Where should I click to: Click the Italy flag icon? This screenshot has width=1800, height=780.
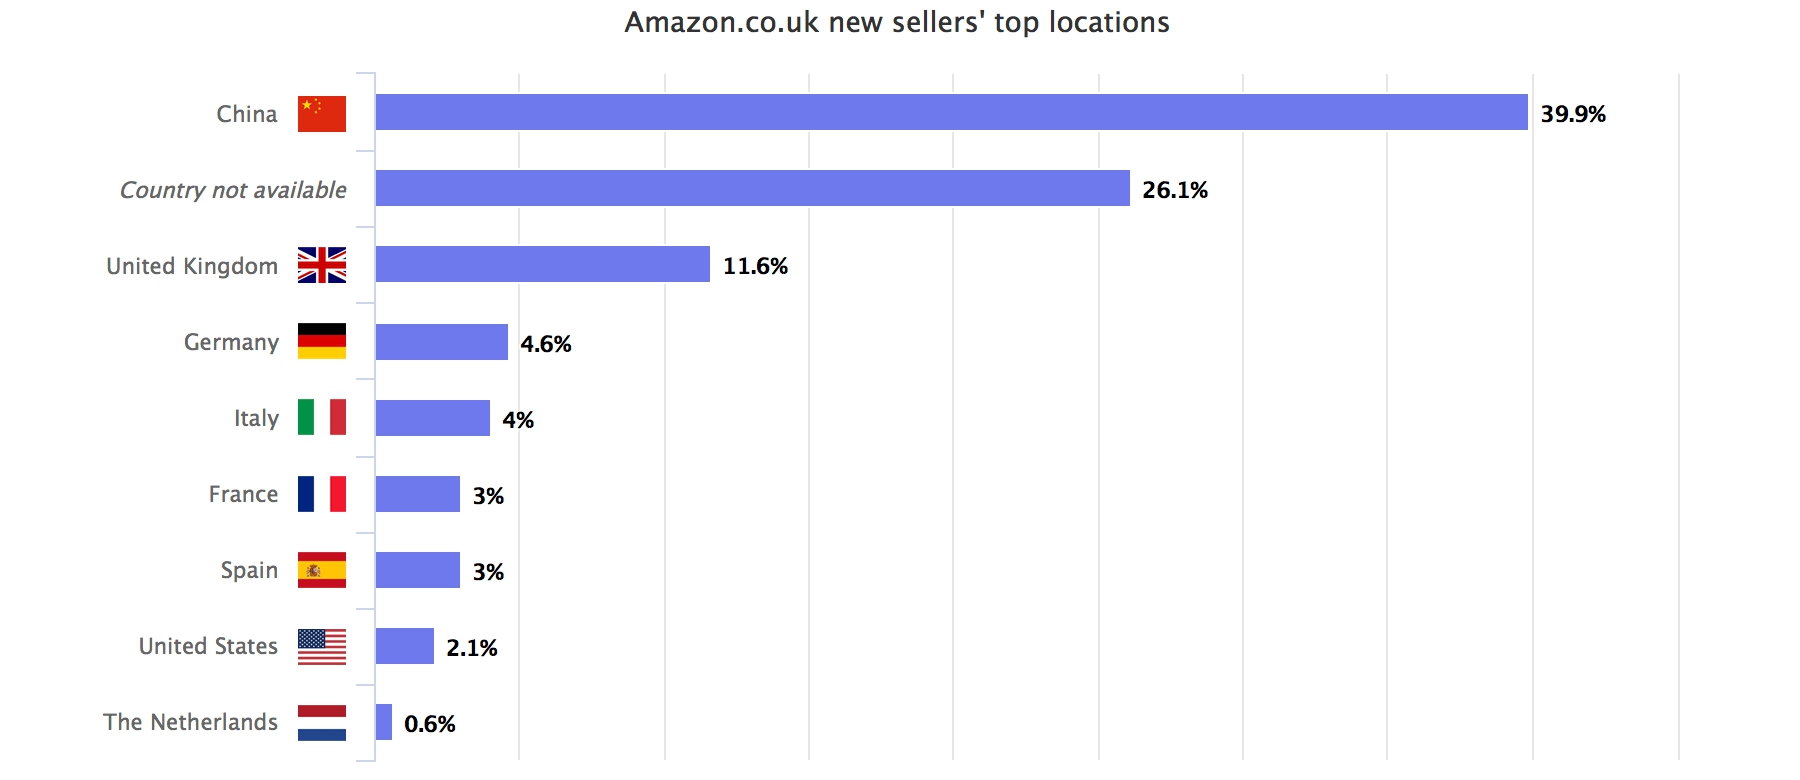point(321,417)
